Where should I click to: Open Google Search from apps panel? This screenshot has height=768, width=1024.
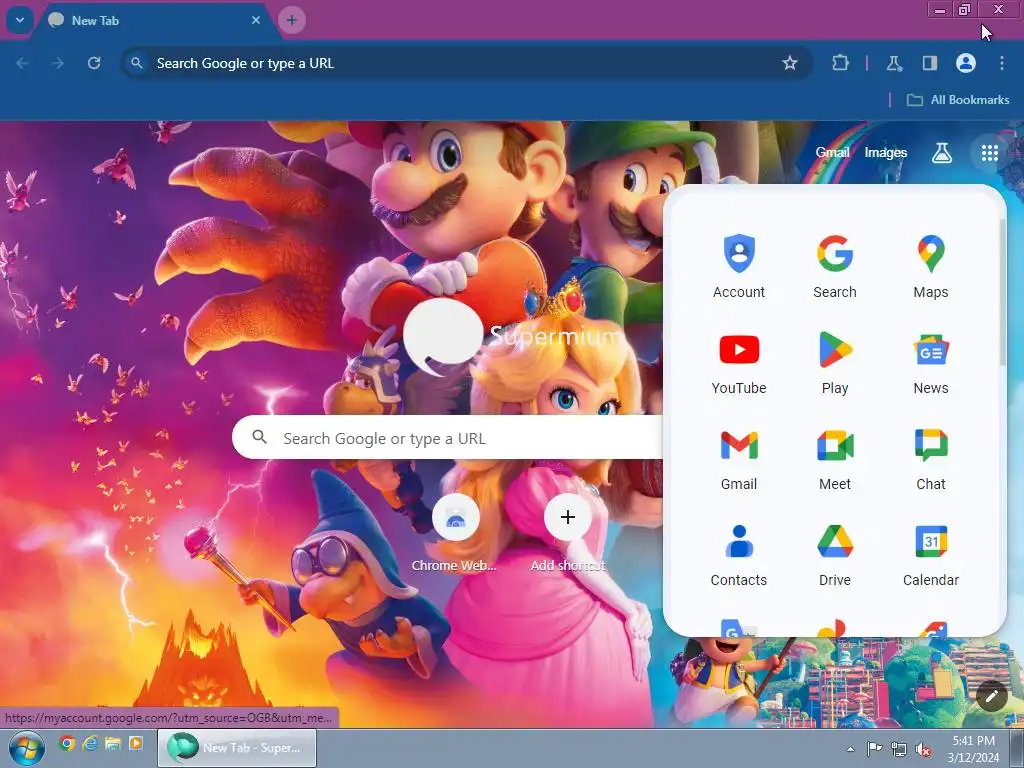[835, 266]
